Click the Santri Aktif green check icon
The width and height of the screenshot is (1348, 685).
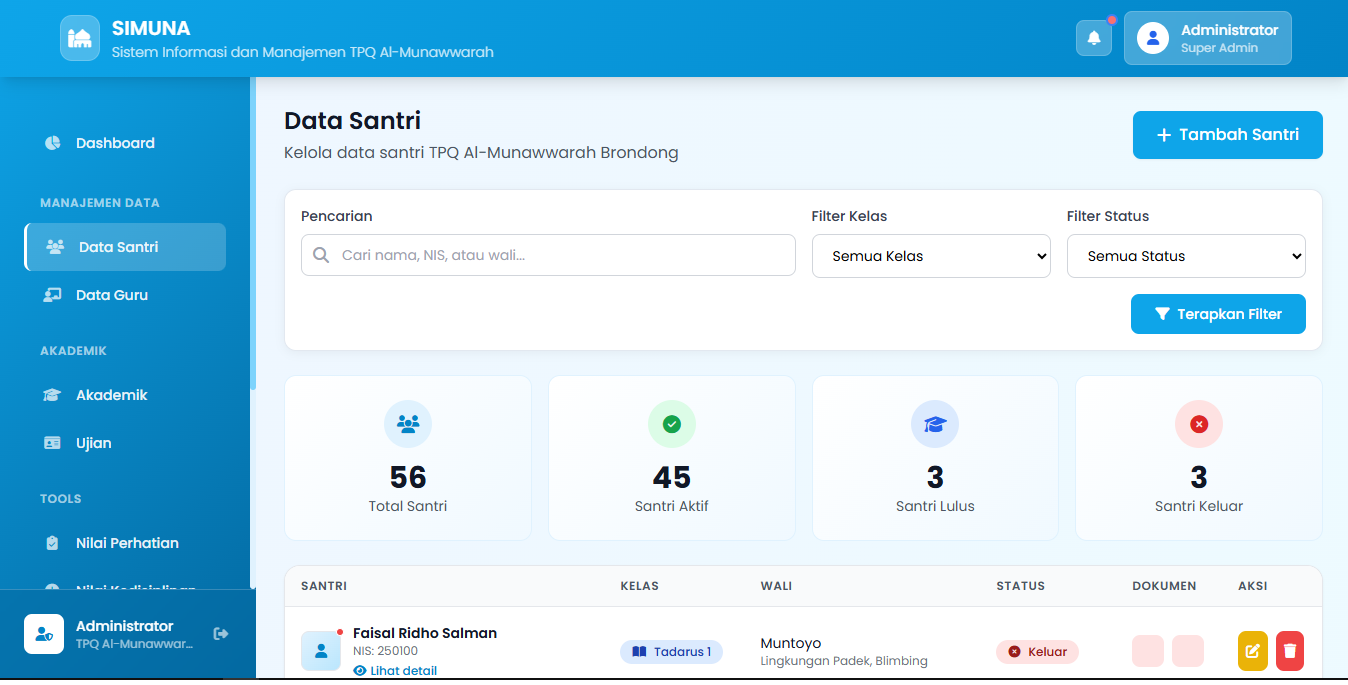(x=671, y=424)
